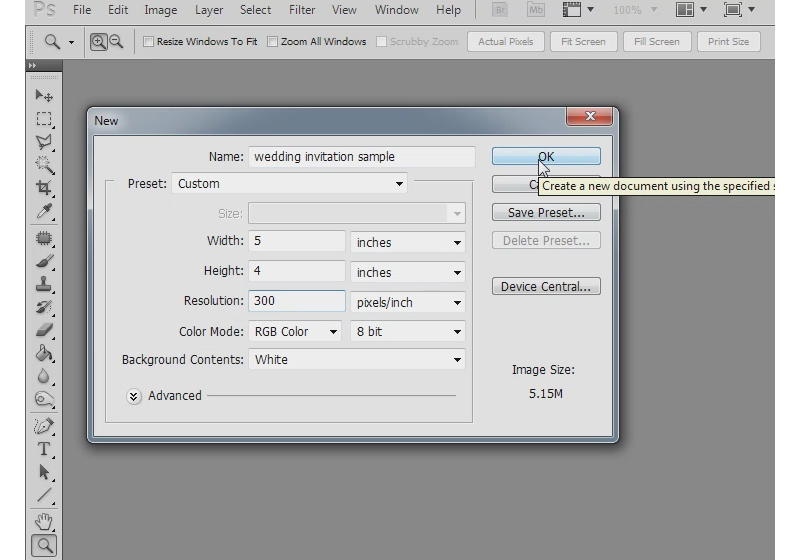Select the Paint Bucket tool

tap(44, 353)
